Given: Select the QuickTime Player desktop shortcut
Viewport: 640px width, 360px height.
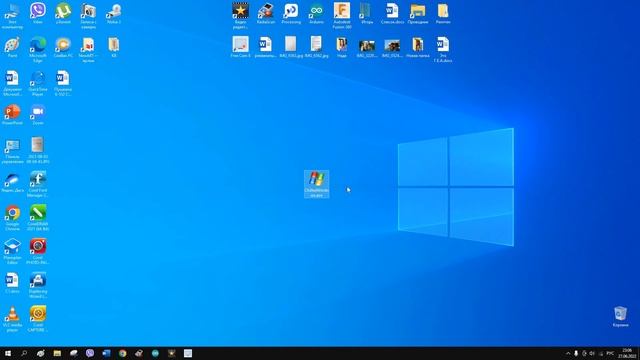Looking at the screenshot, I should (x=38, y=83).
